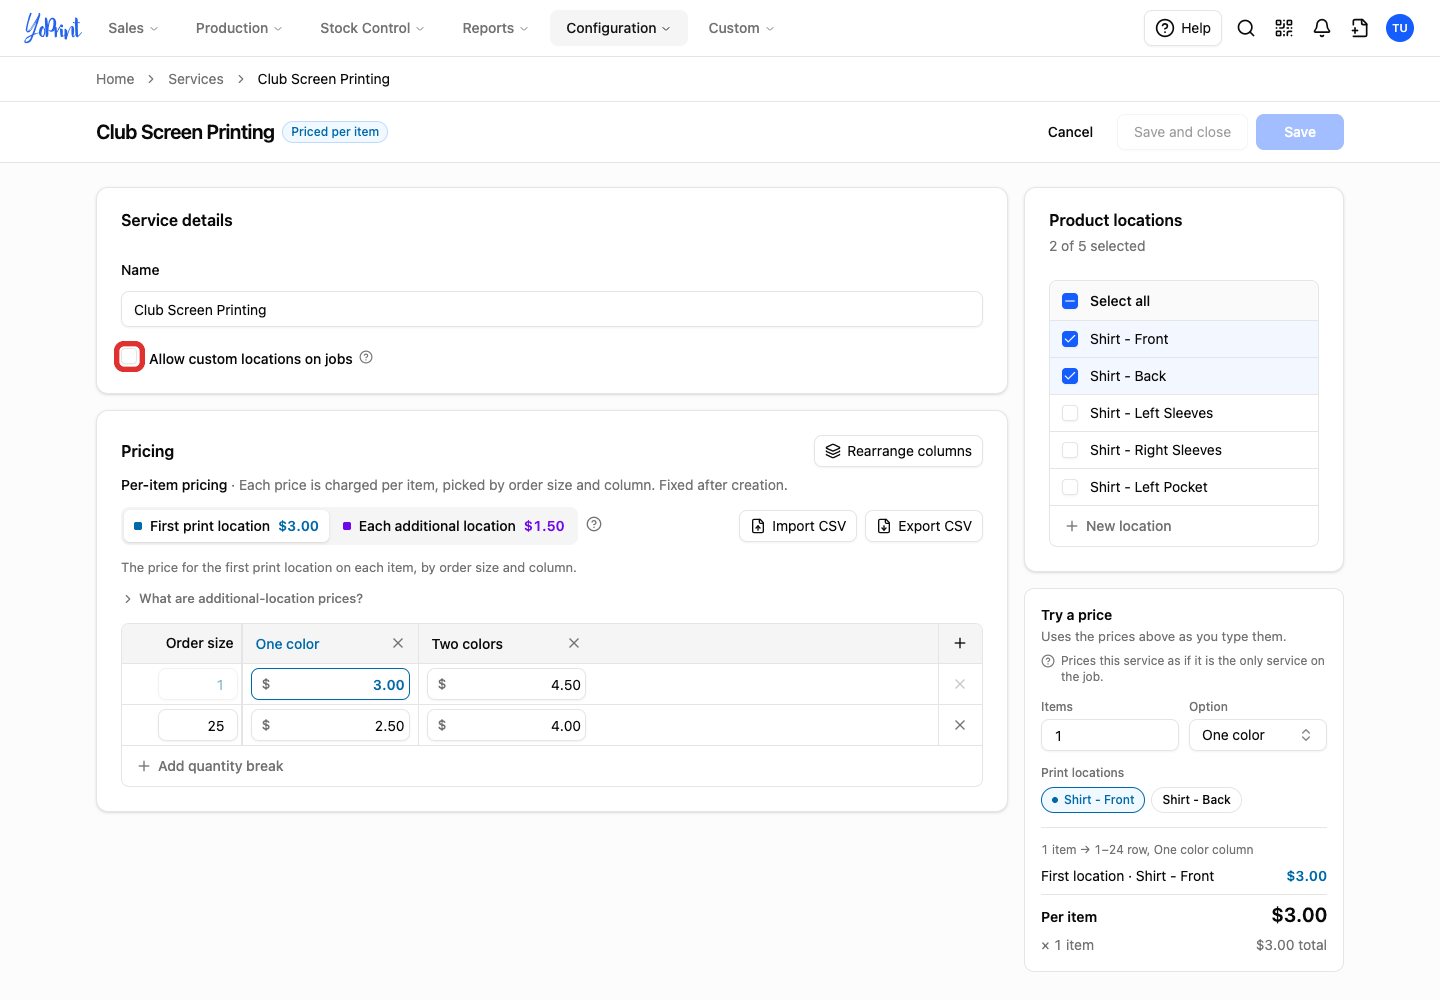Open the Reports menu
The width and height of the screenshot is (1440, 1000).
coord(495,28)
